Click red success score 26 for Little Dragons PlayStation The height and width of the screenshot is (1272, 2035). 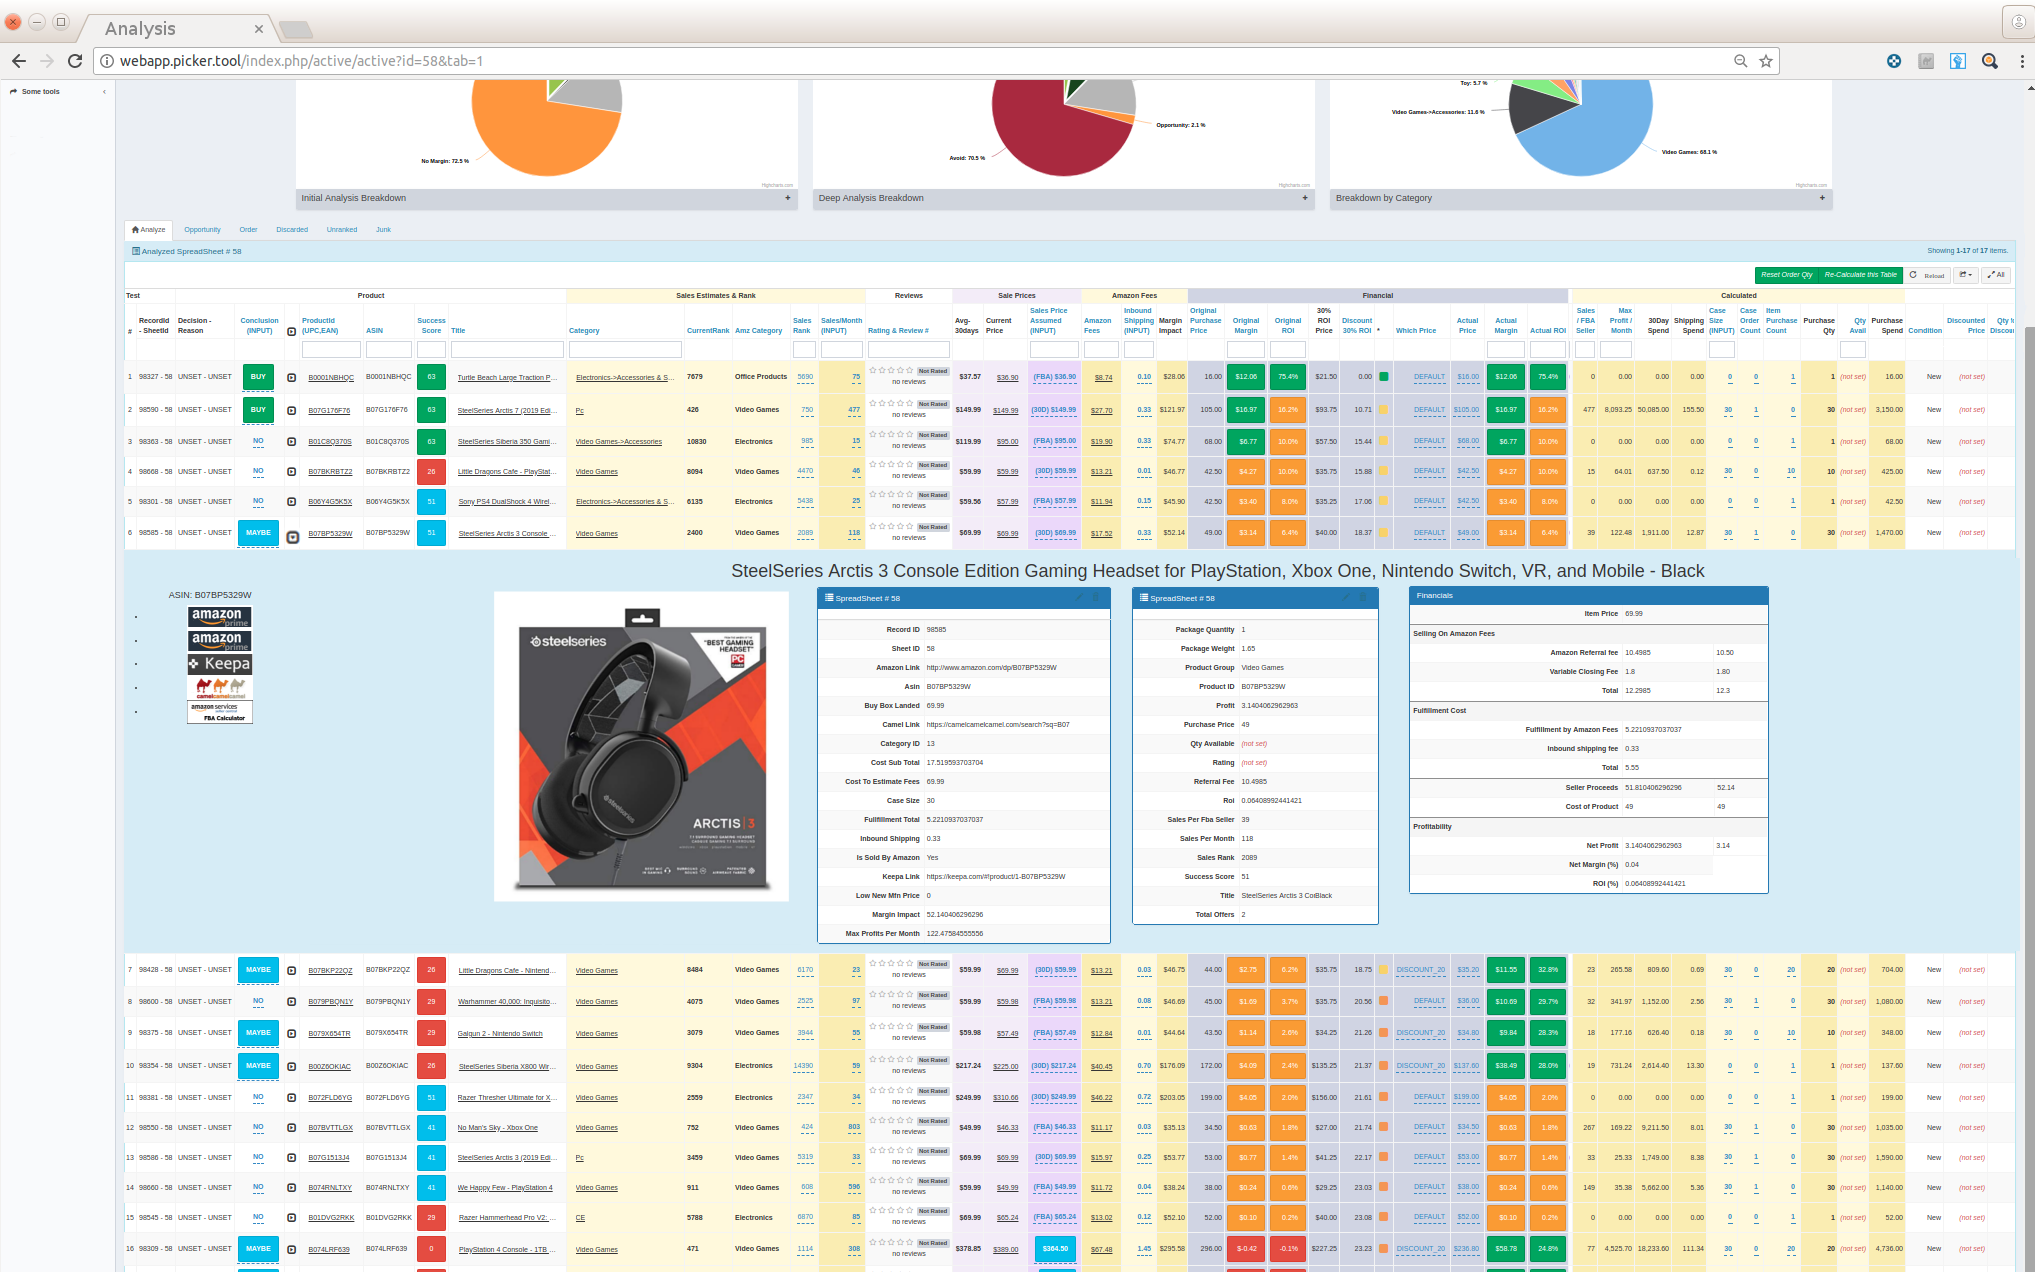[x=431, y=471]
